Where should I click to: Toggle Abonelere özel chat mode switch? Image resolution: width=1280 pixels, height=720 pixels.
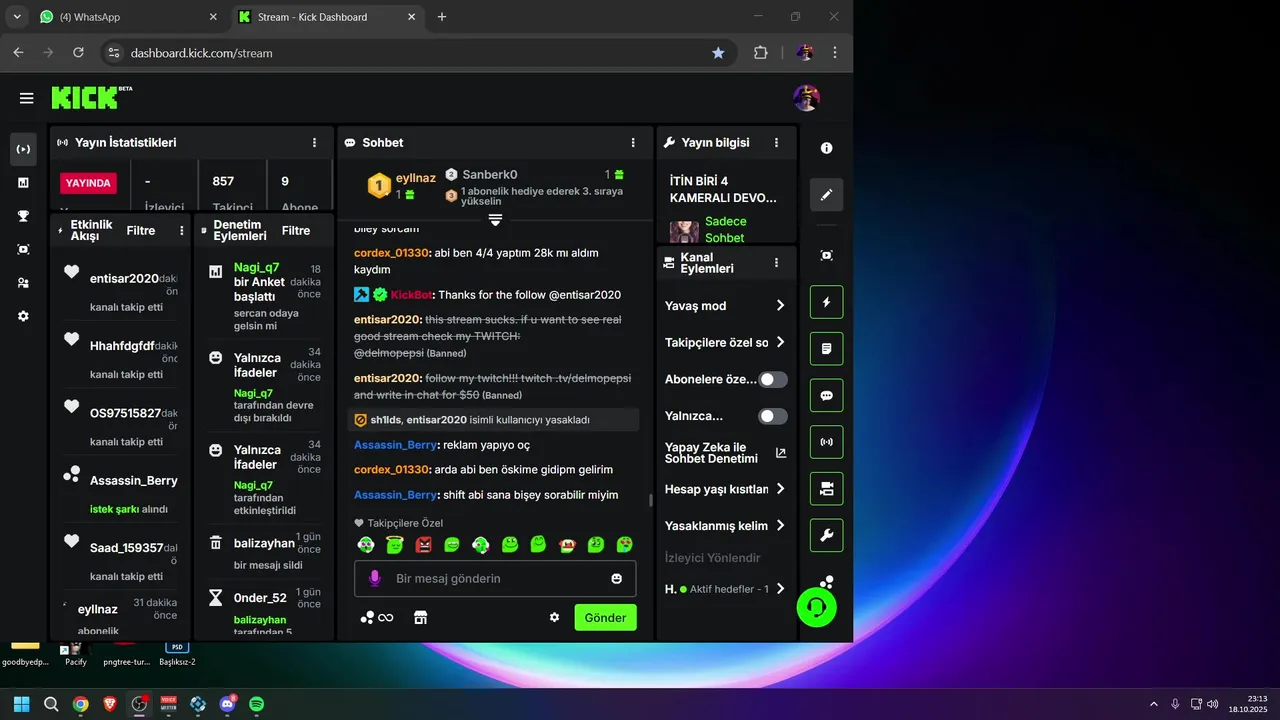(x=773, y=379)
